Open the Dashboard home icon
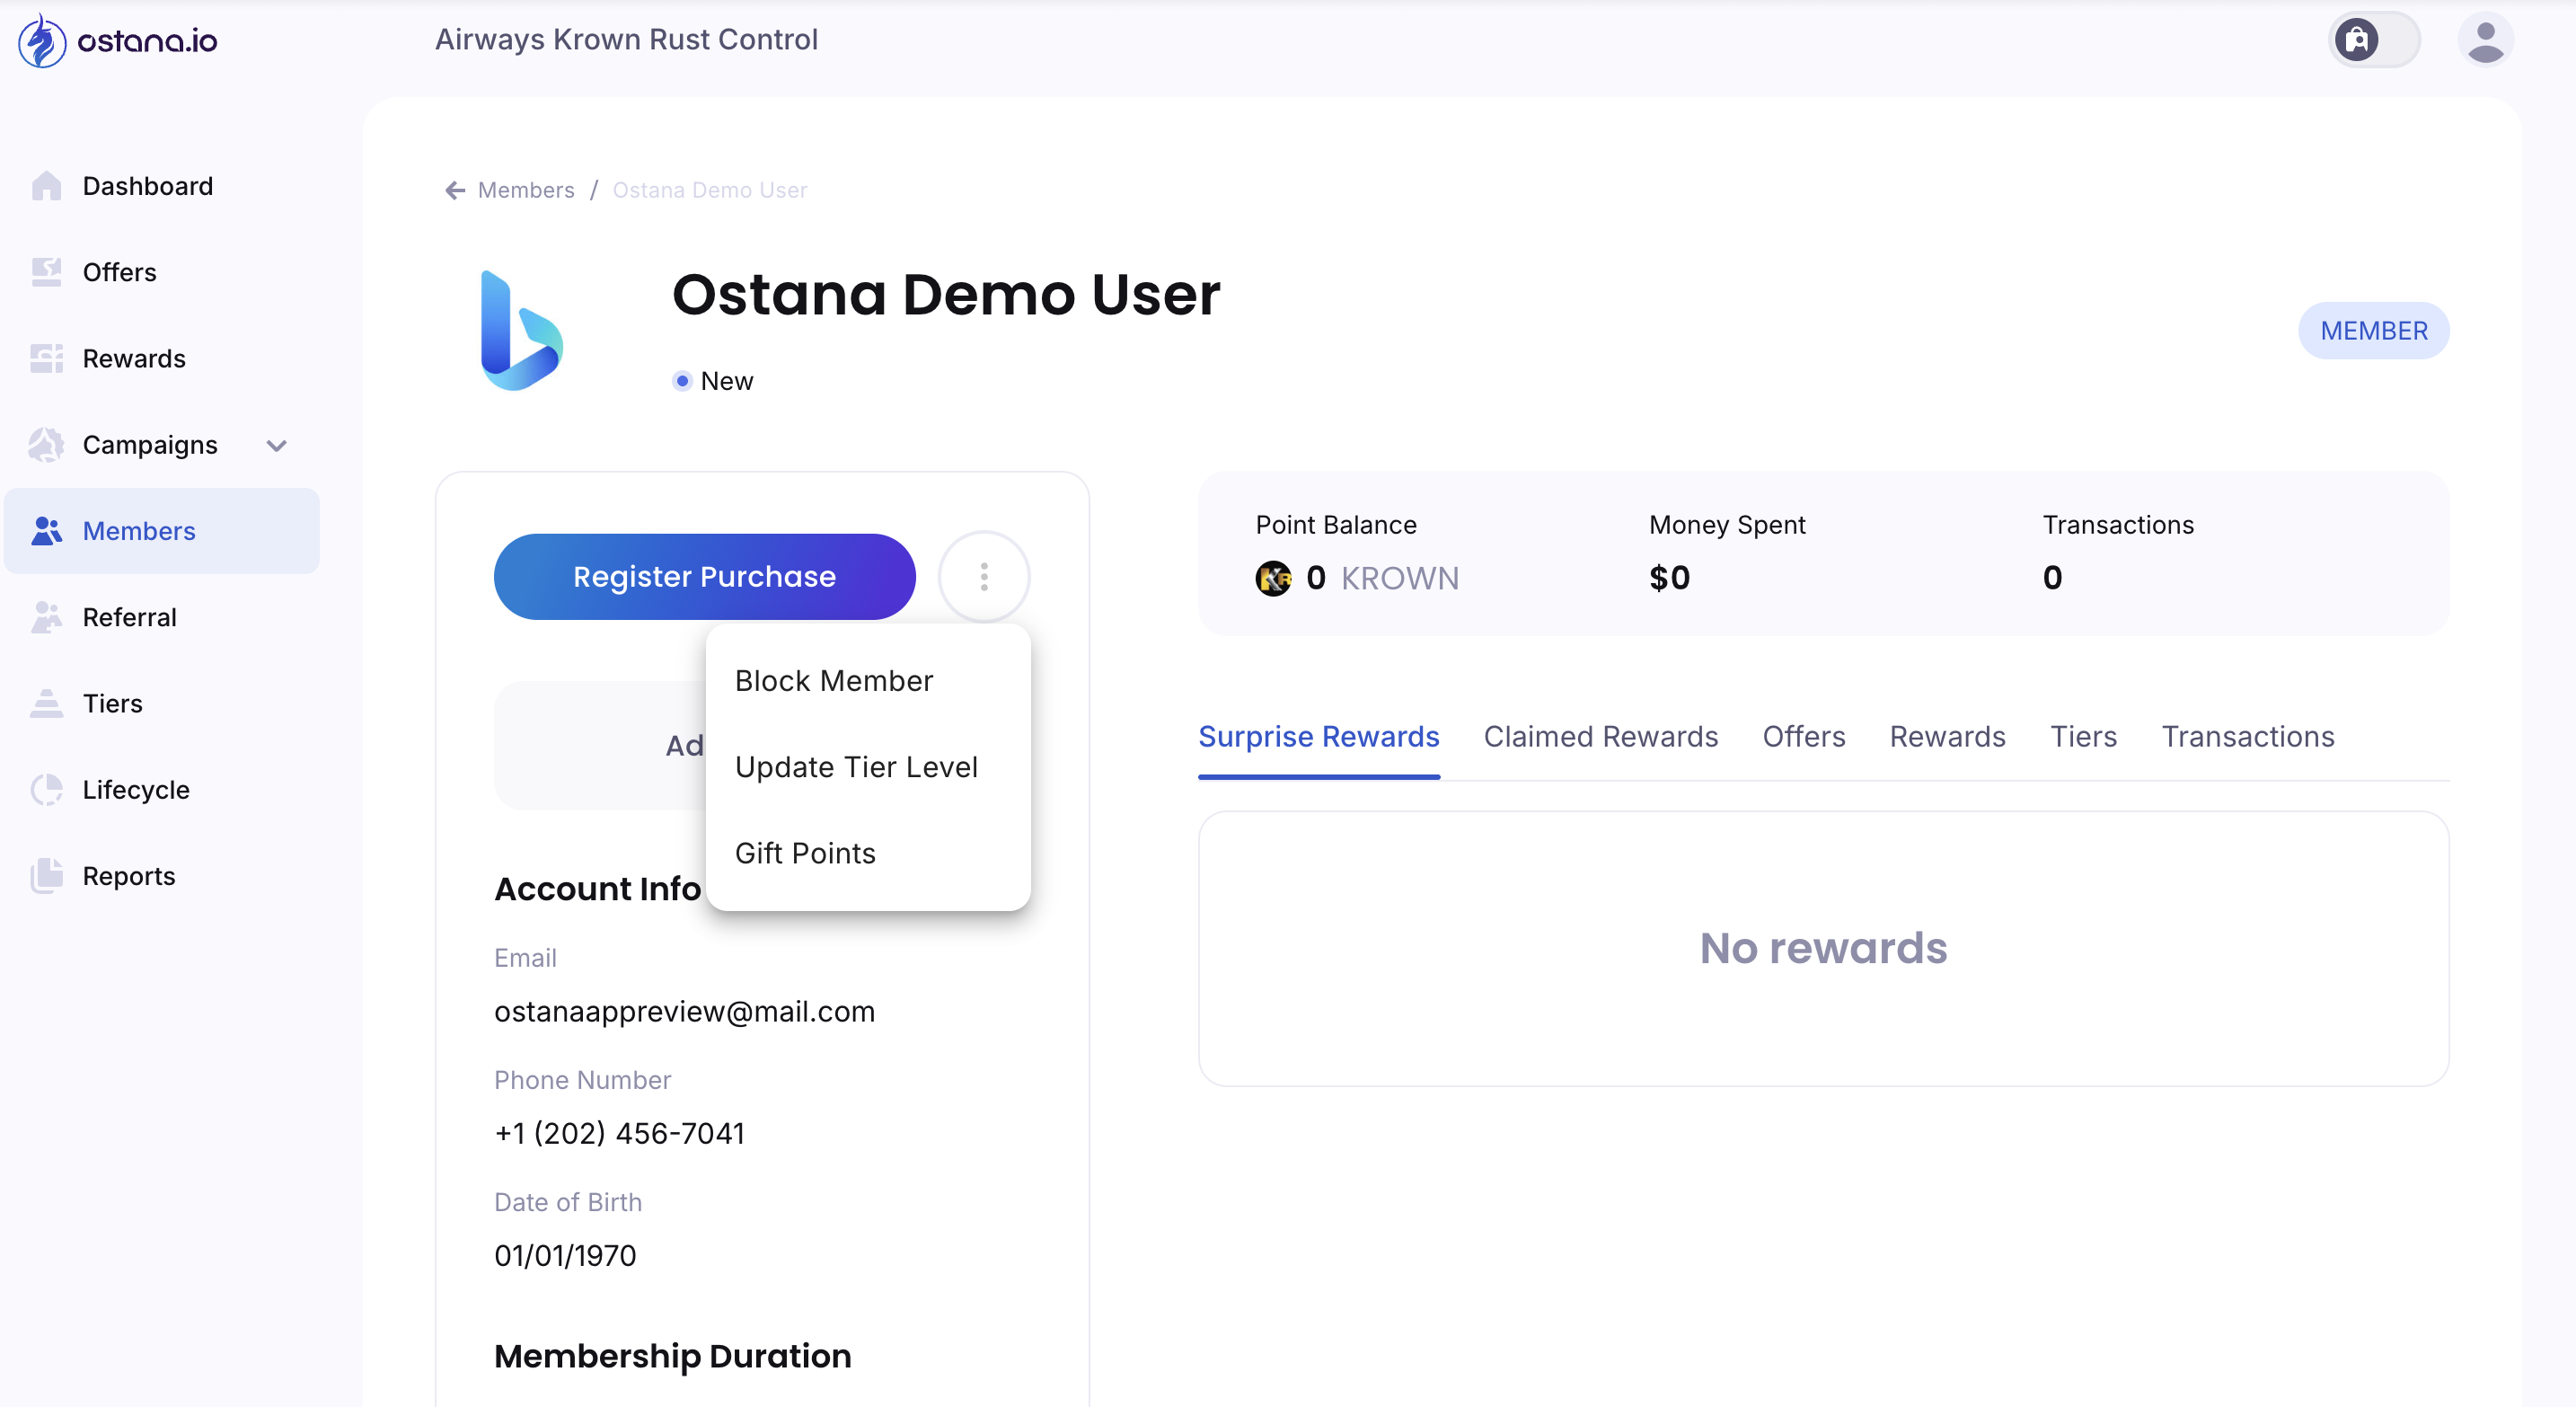This screenshot has width=2576, height=1407. [x=46, y=186]
